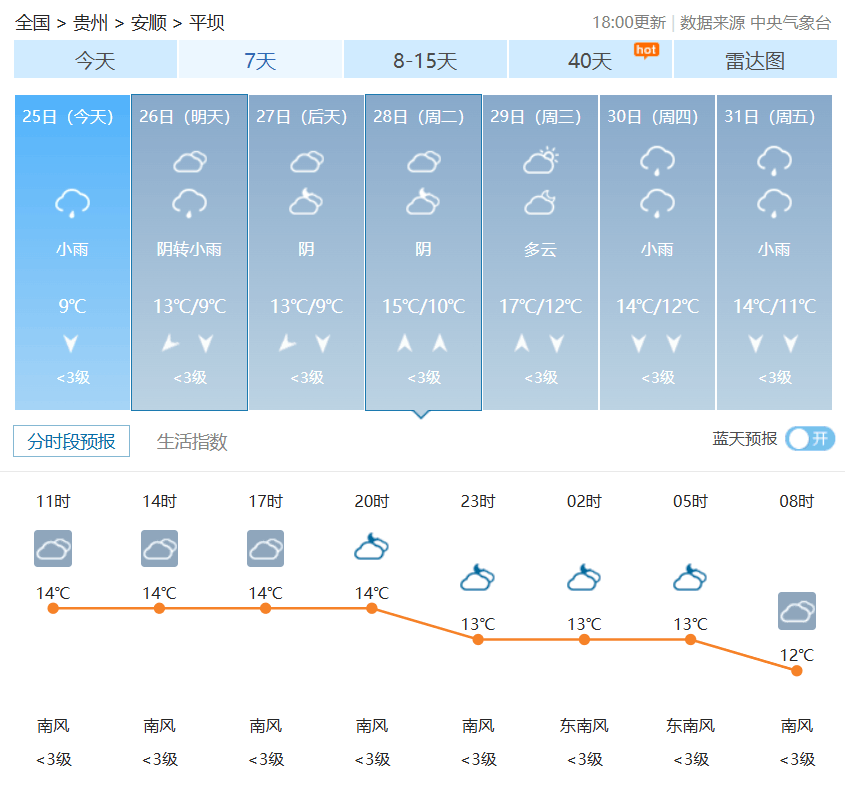The image size is (845, 795).
Task: Click the 20时 hourly night cloud icon
Action: pyautogui.click(x=371, y=547)
